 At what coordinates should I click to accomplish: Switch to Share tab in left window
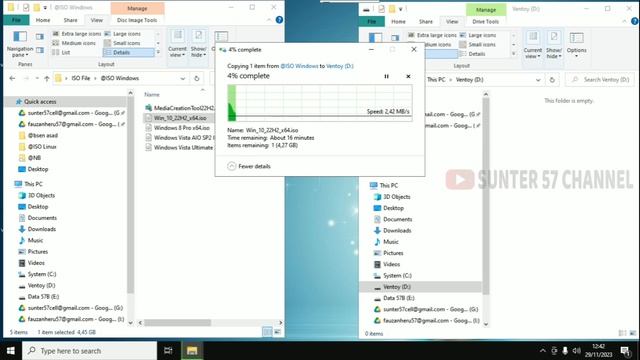(70, 20)
